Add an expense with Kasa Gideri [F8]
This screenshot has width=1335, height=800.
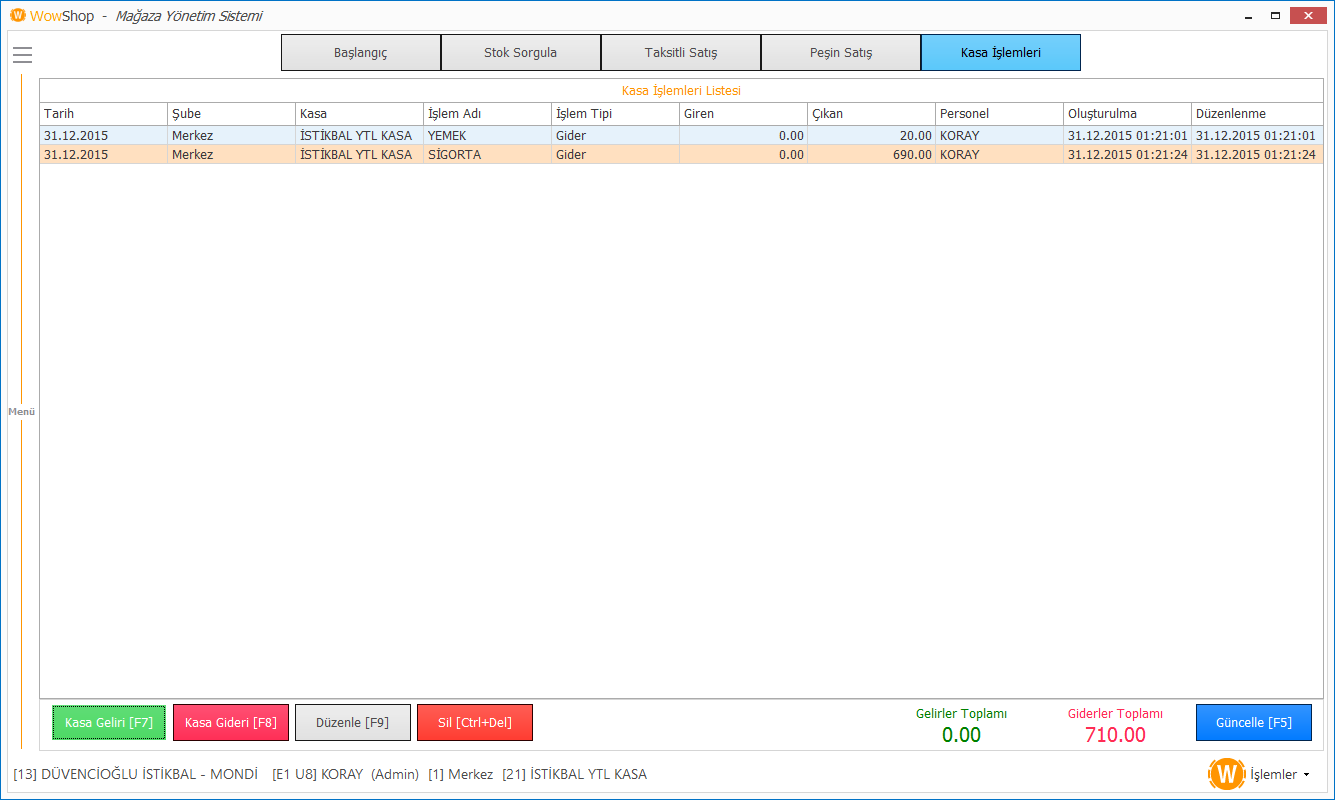230,722
